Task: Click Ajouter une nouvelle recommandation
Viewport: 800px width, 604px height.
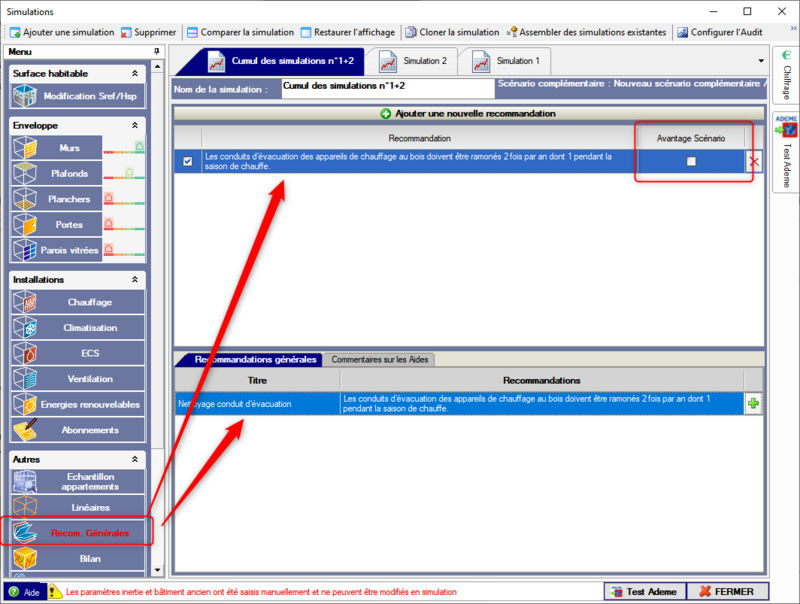Action: click(468, 114)
